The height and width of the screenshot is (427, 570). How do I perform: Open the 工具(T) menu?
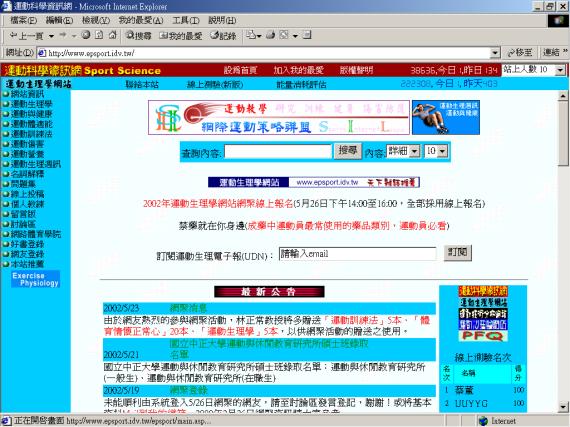click(186, 20)
